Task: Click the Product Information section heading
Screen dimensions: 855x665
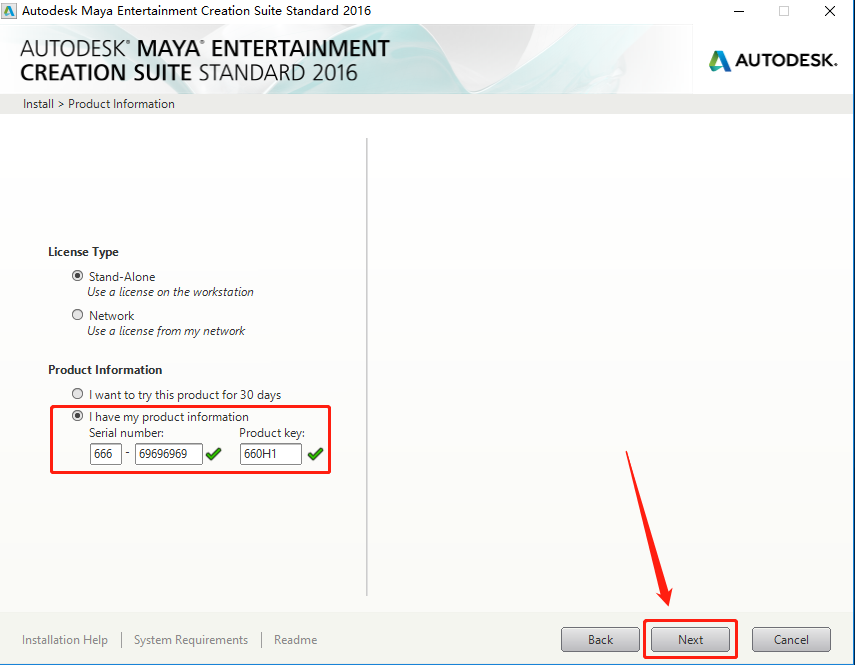Action: [x=105, y=370]
